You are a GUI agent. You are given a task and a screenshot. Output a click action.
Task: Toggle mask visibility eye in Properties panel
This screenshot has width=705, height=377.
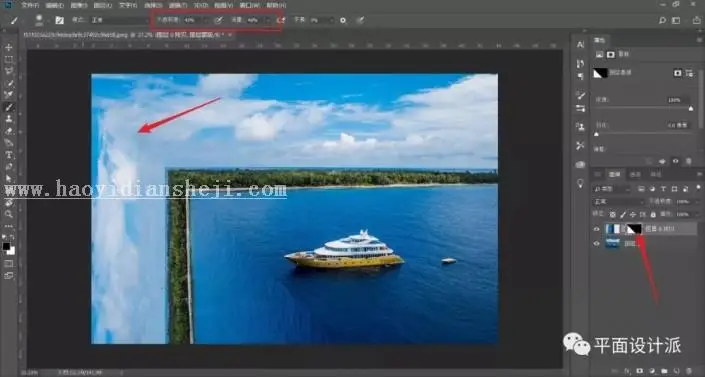tap(675, 161)
